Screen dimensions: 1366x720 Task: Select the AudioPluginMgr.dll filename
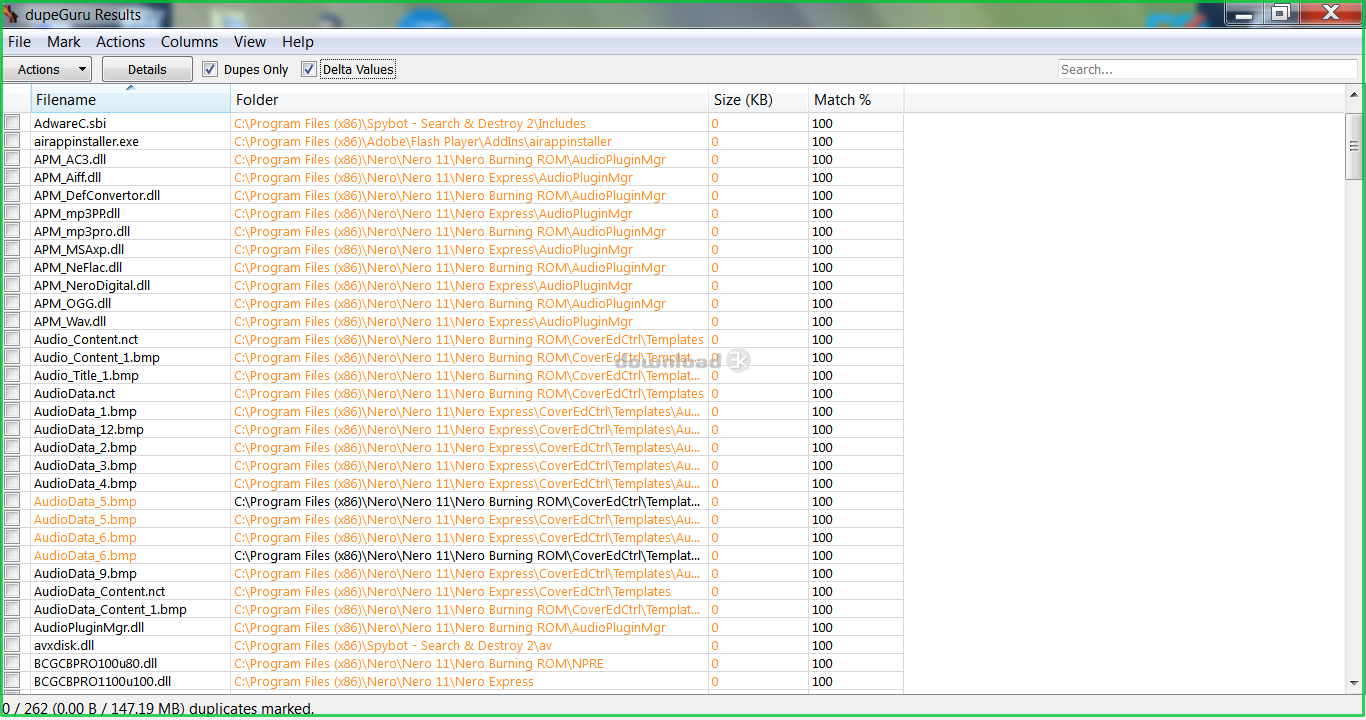pyautogui.click(x=89, y=627)
